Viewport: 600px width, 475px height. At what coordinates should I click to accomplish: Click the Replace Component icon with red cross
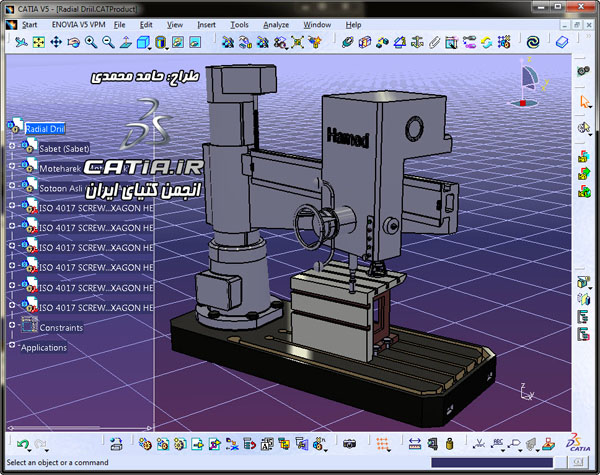coord(232,444)
